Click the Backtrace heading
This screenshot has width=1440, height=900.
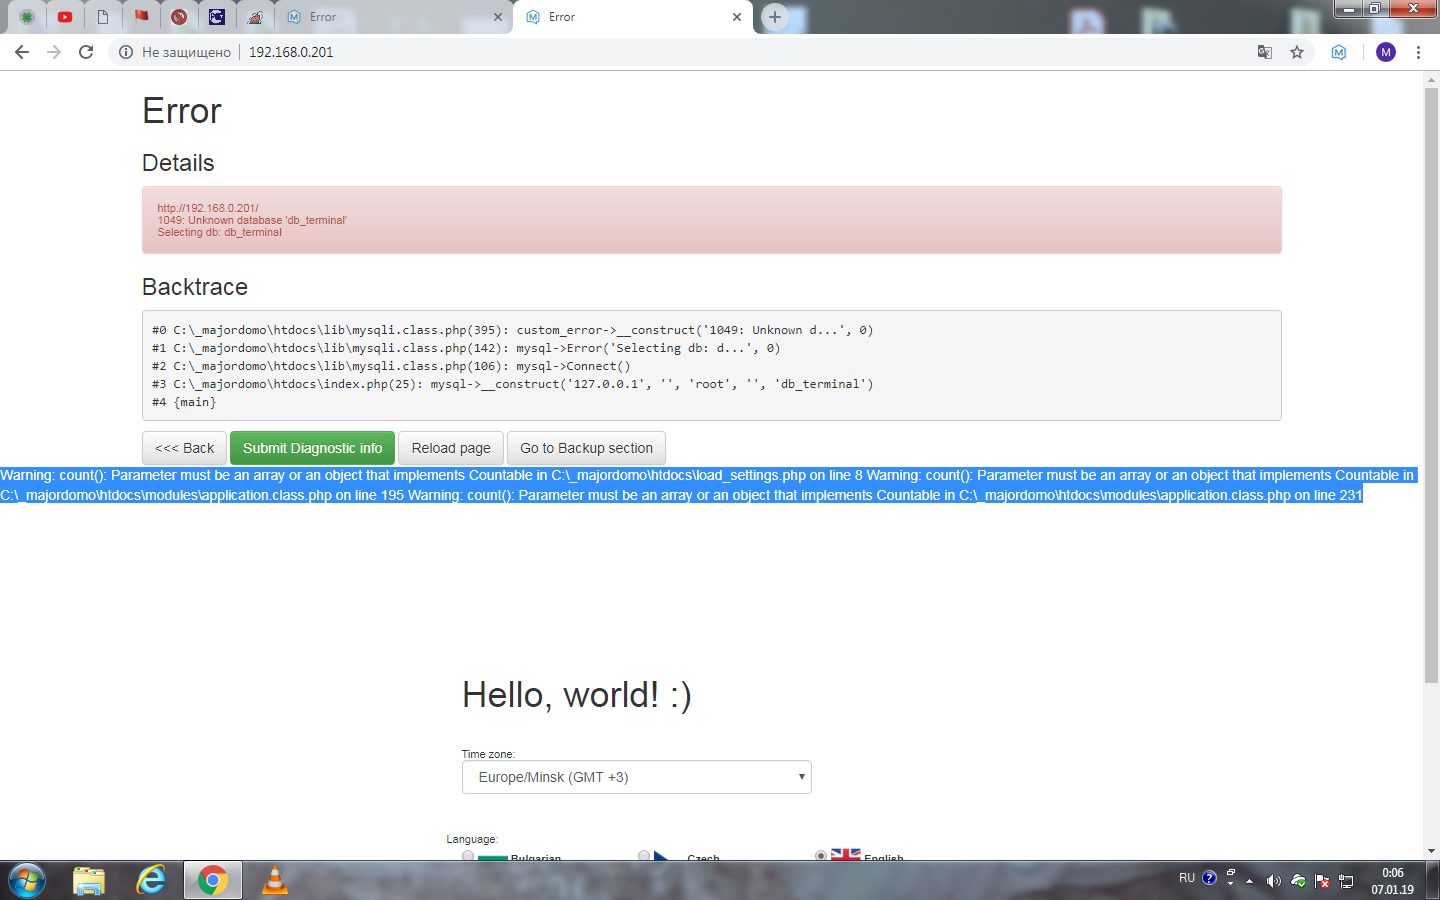tap(195, 287)
